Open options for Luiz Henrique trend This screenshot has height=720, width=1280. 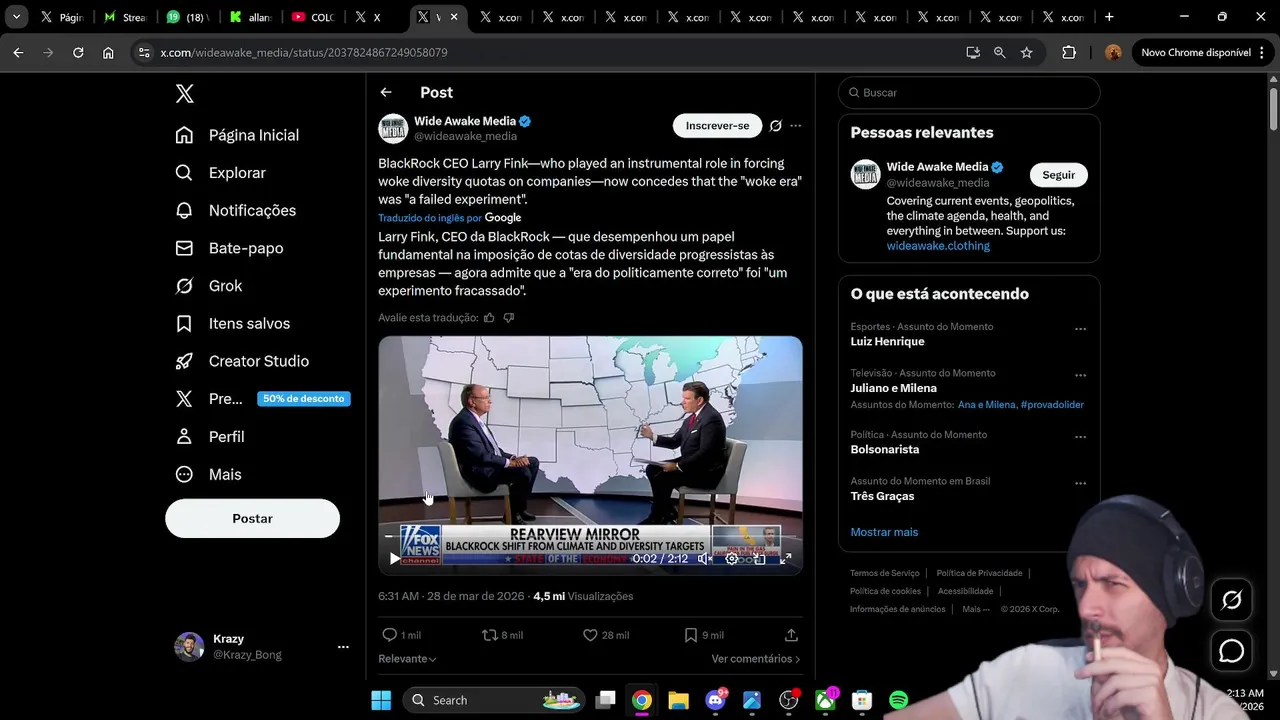coord(1080,329)
